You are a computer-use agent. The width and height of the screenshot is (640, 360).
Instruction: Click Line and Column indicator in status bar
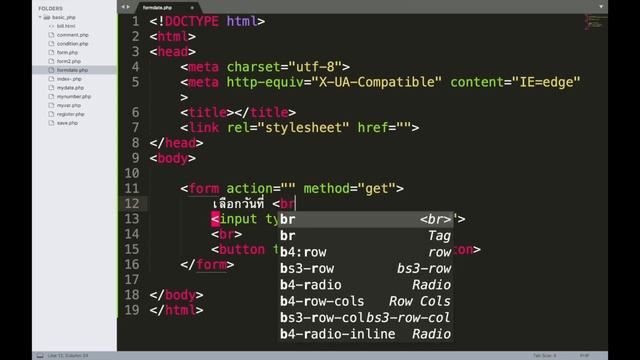[68, 356]
